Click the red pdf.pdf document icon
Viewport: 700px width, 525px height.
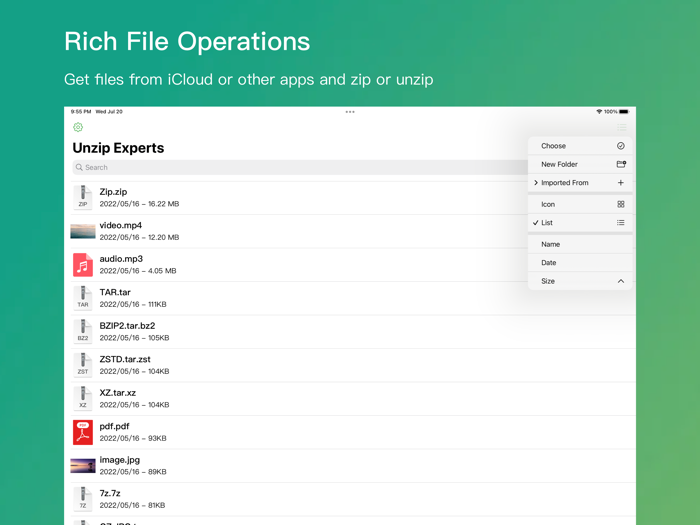pyautogui.click(x=83, y=431)
